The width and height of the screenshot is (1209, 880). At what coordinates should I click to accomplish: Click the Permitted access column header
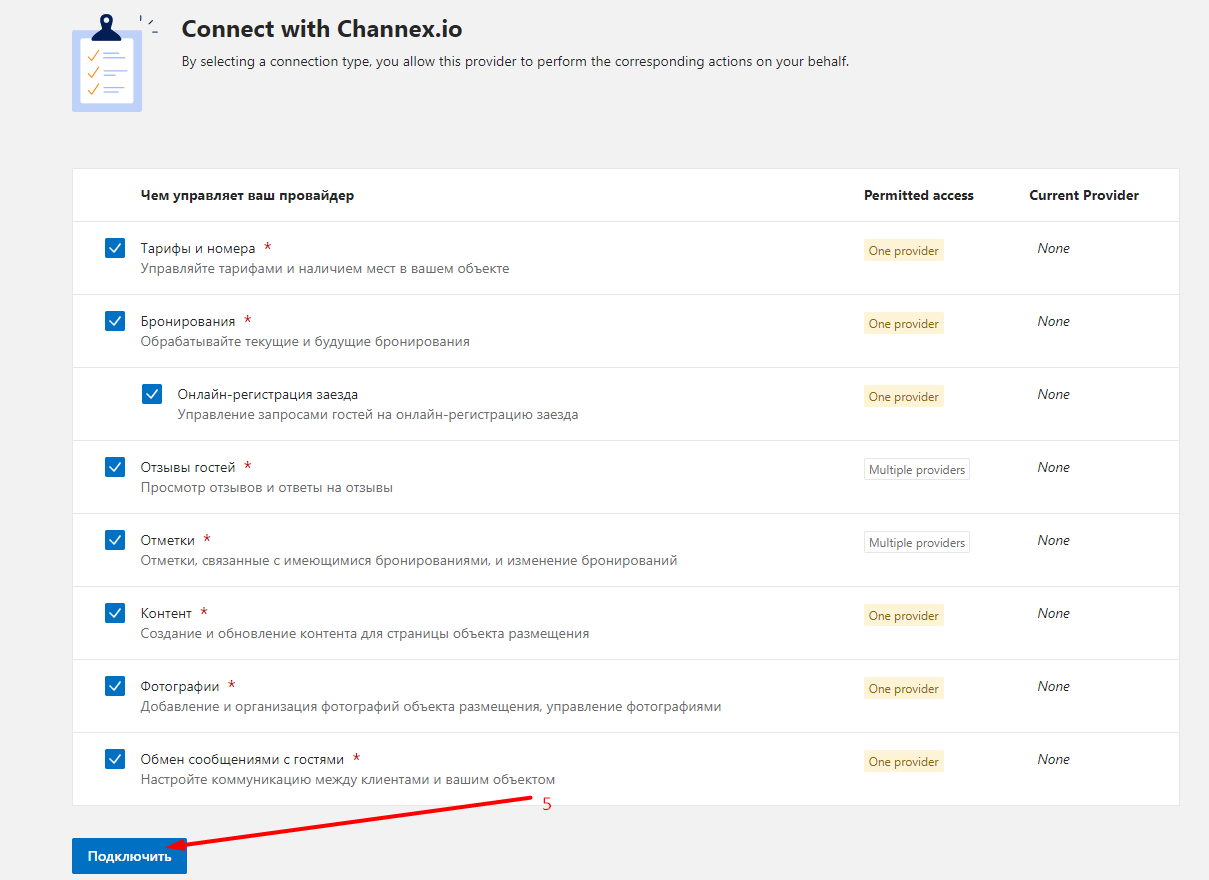click(918, 195)
